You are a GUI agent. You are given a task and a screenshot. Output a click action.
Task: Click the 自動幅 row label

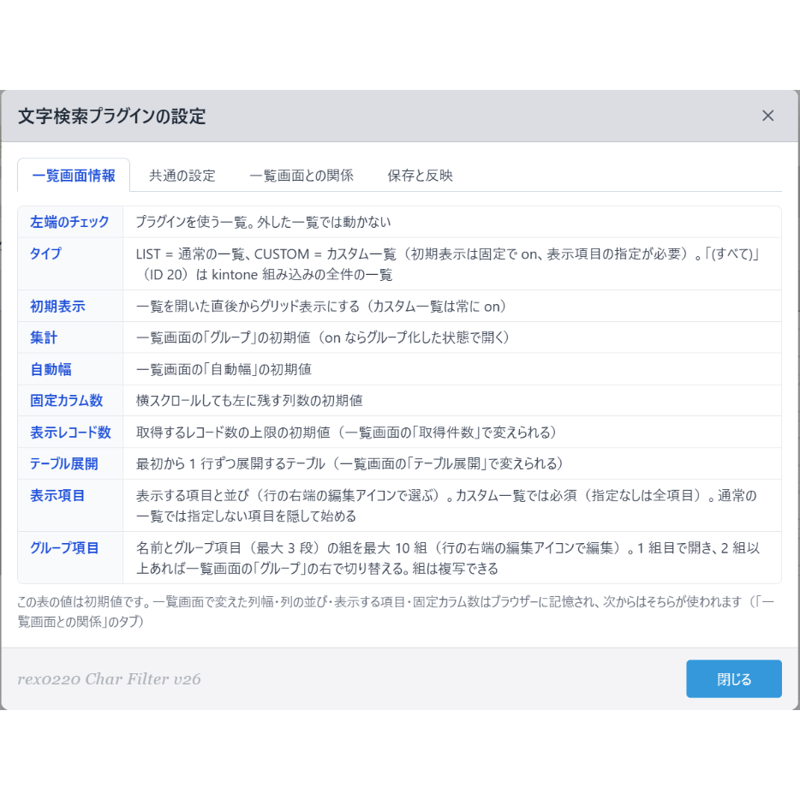coord(51,369)
